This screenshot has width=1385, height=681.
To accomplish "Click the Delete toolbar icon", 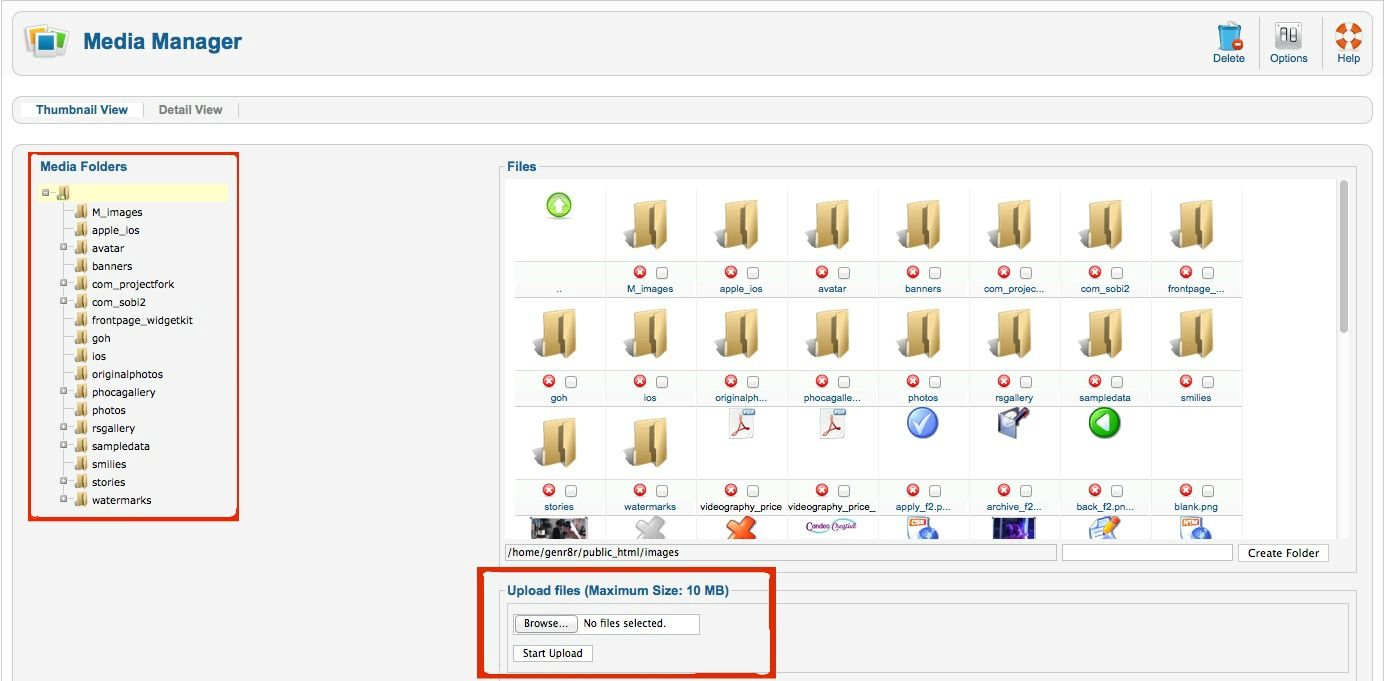I will (1228, 38).
